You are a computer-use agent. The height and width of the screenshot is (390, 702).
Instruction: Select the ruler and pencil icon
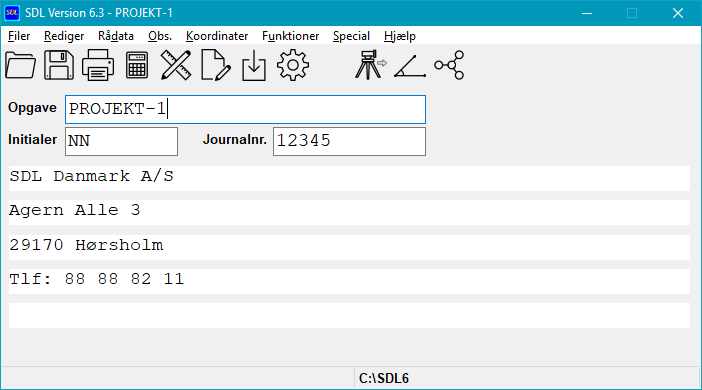coord(176,65)
